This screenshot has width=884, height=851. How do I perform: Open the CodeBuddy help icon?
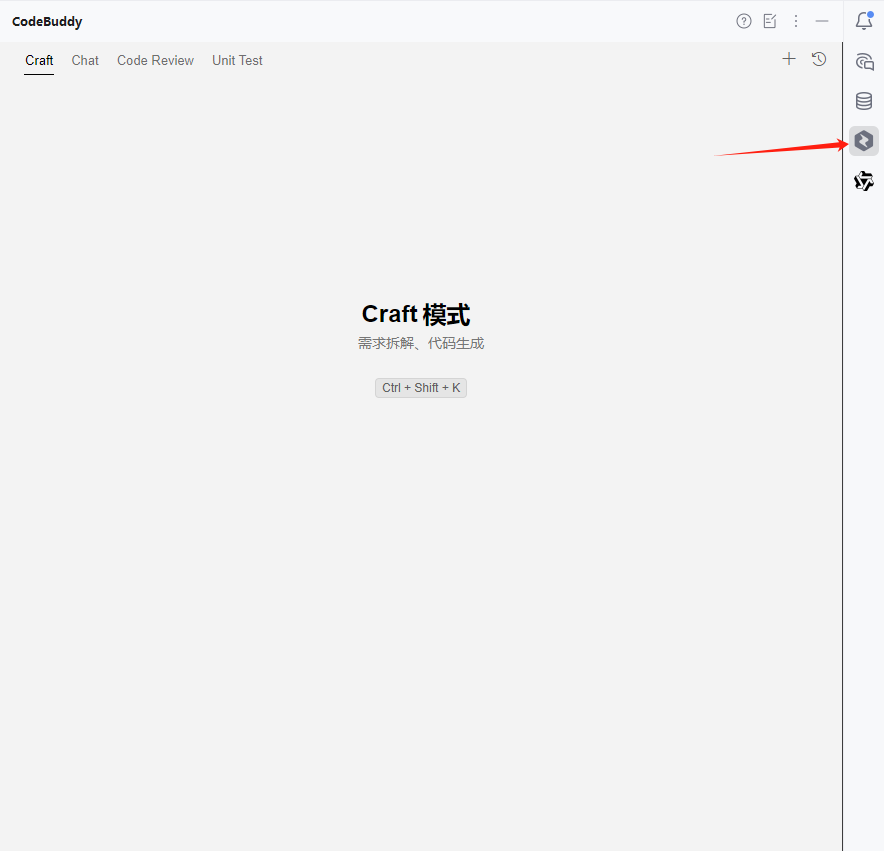click(744, 21)
